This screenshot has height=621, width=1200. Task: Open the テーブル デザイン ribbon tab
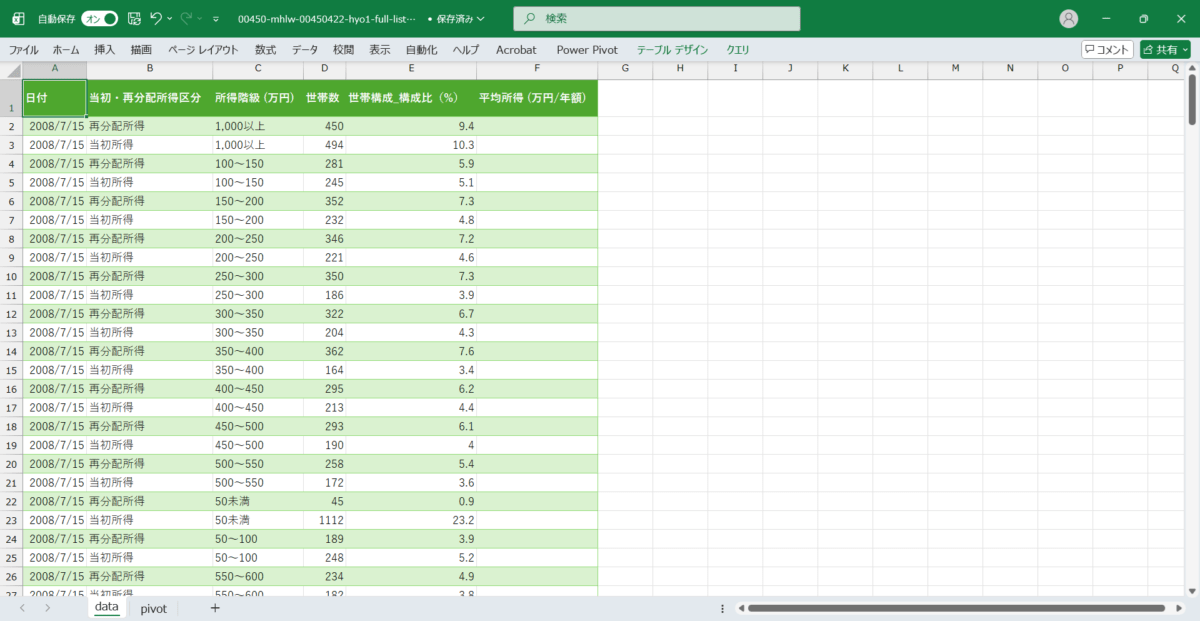click(672, 49)
